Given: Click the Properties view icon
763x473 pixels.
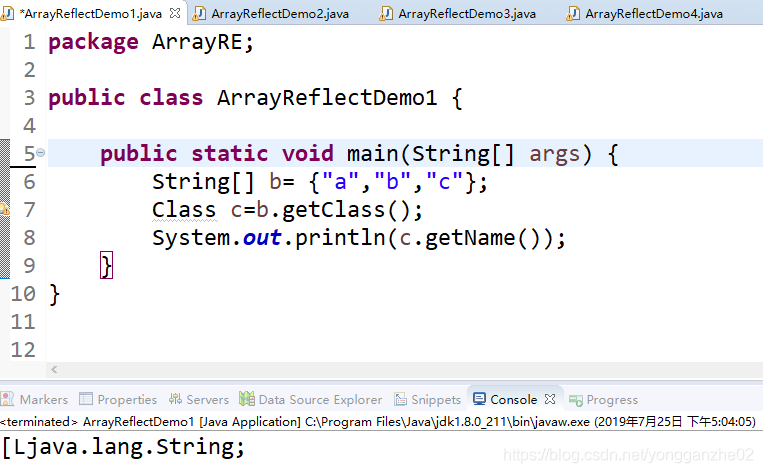Looking at the screenshot, I should coord(86,399).
